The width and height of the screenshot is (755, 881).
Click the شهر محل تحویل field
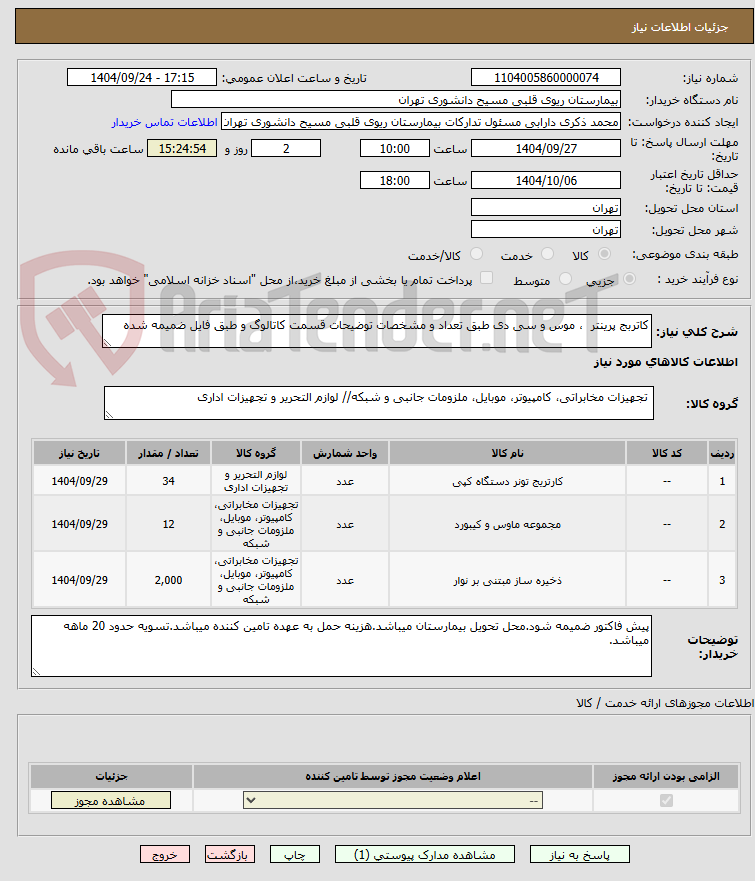545,229
